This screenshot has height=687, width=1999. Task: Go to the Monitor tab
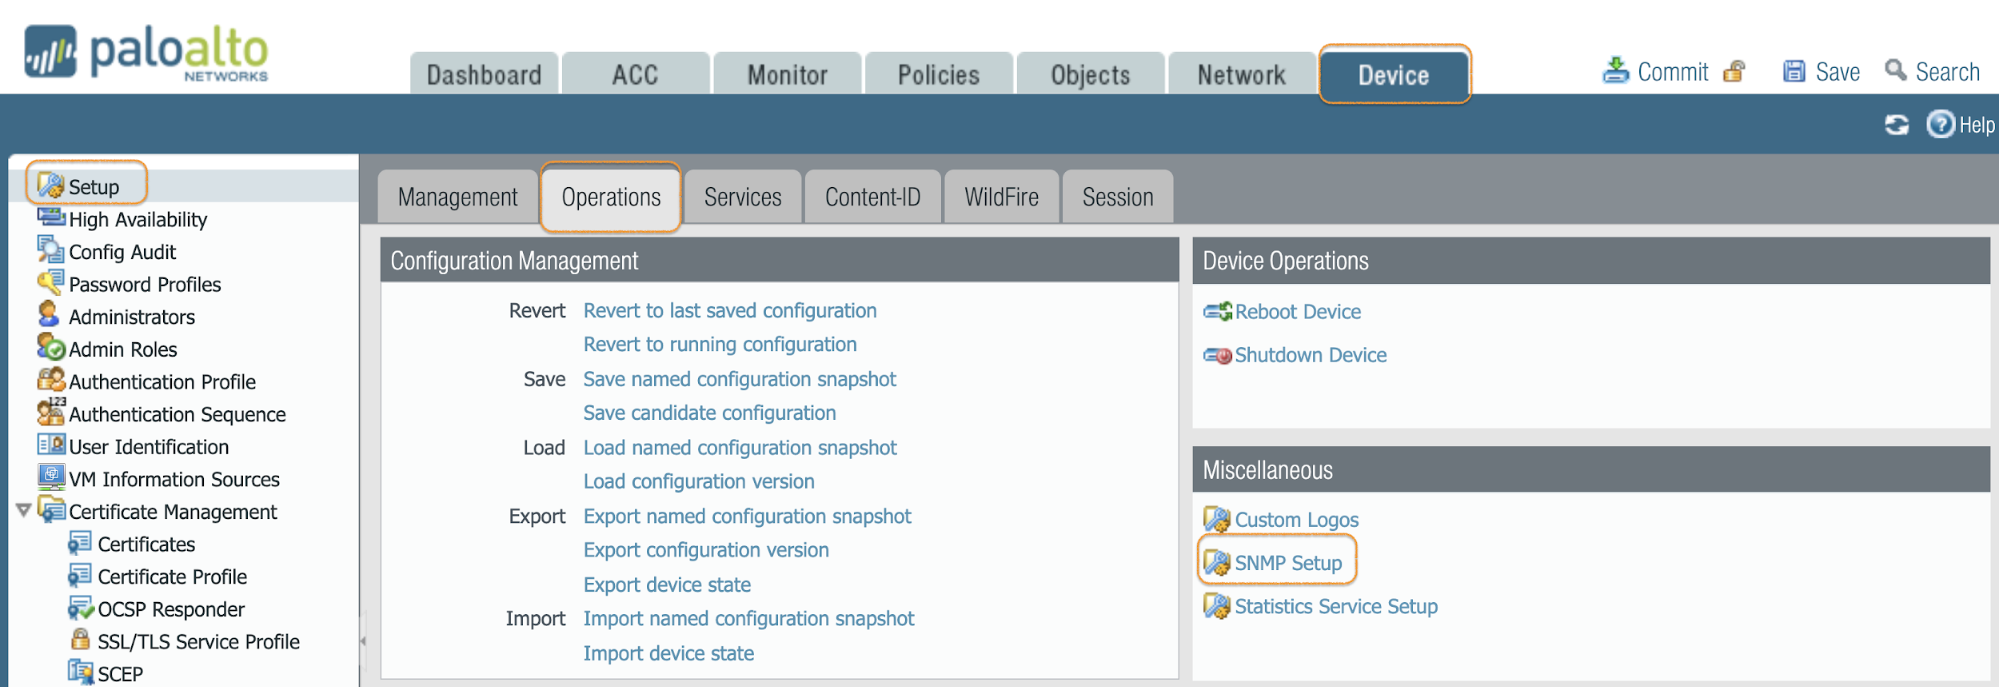coord(787,74)
